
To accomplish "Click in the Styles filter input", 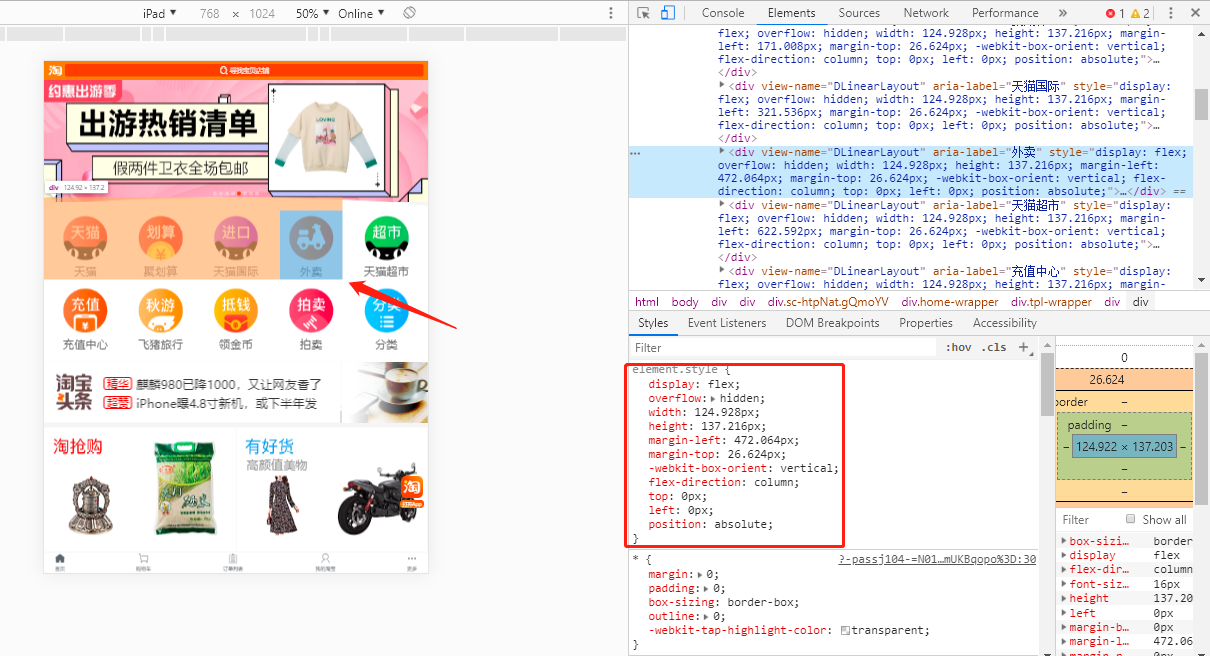I will (785, 347).
